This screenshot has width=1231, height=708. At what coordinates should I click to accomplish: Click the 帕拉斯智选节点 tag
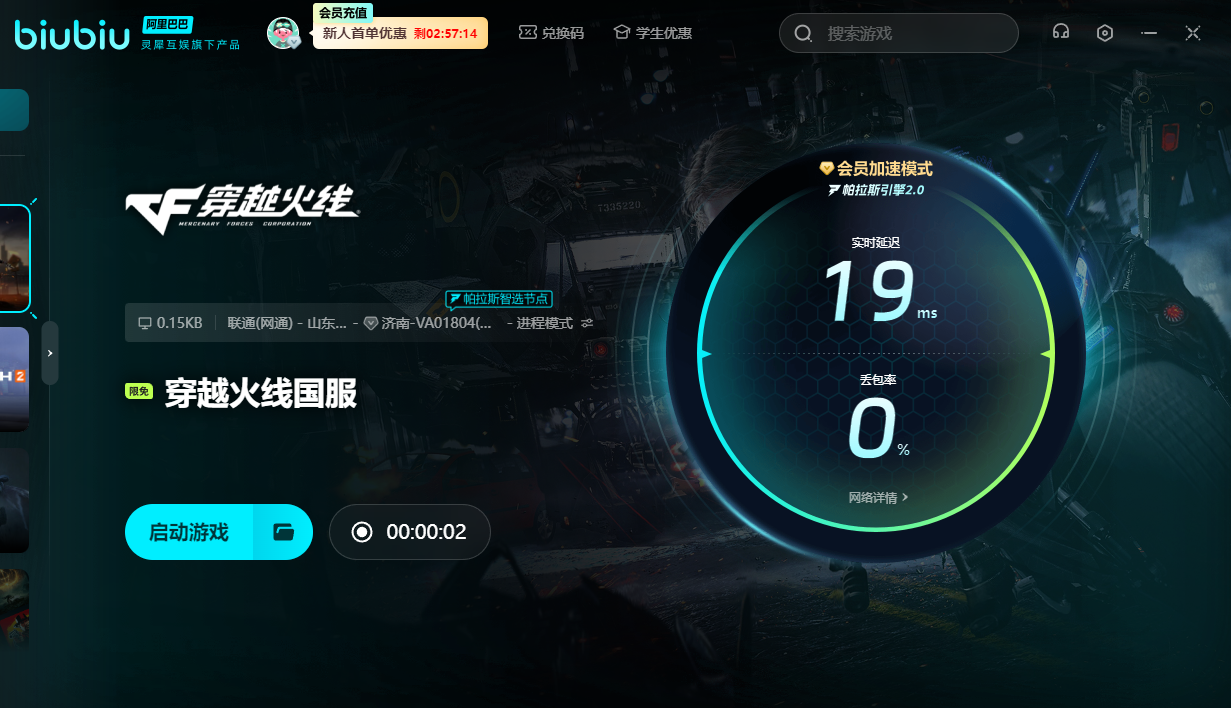click(x=499, y=298)
